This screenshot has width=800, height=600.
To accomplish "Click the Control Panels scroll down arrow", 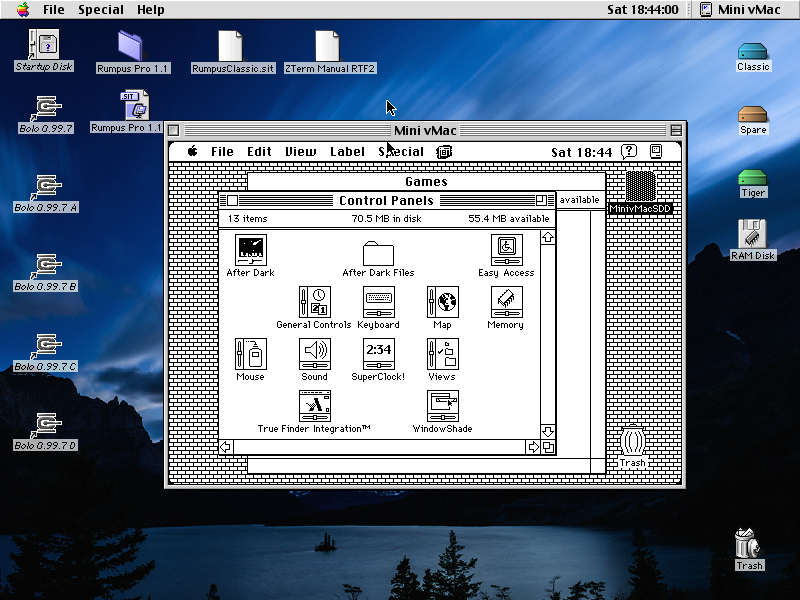I will point(548,432).
